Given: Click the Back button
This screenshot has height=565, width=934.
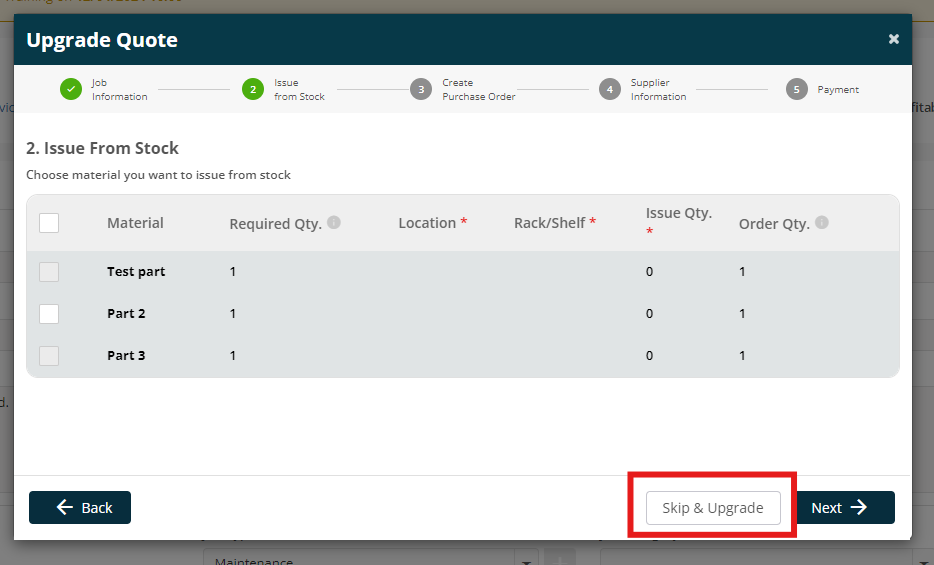Looking at the screenshot, I should [x=80, y=507].
